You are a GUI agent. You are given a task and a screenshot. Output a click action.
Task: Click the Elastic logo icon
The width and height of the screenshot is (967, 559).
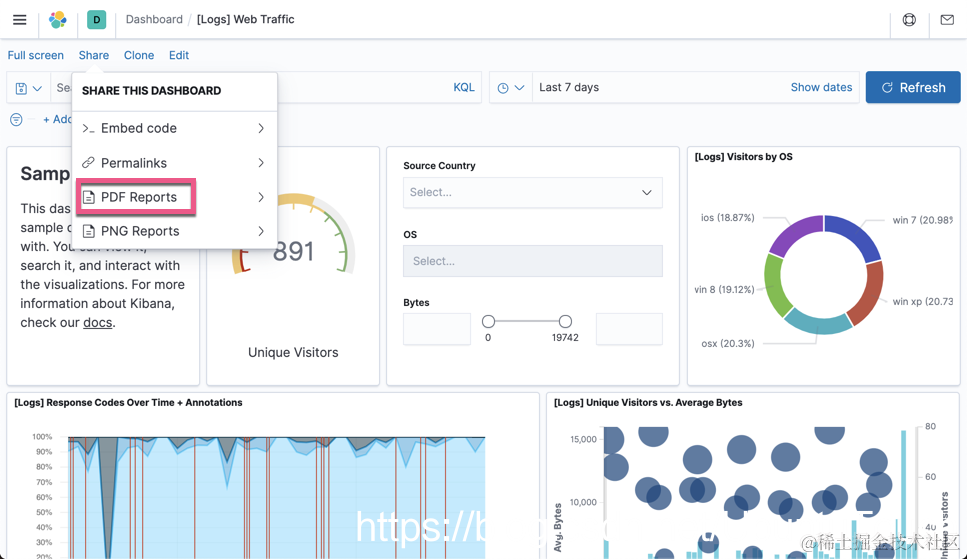click(58, 20)
